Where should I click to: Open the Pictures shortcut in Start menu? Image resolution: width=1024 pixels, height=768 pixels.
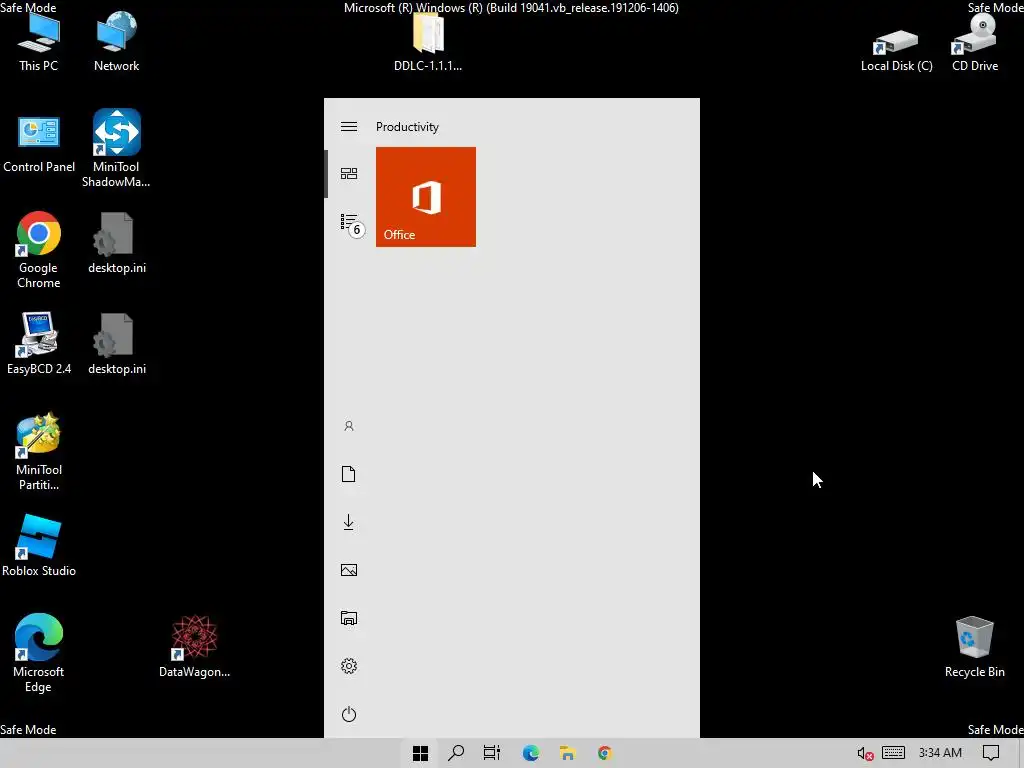tap(349, 570)
